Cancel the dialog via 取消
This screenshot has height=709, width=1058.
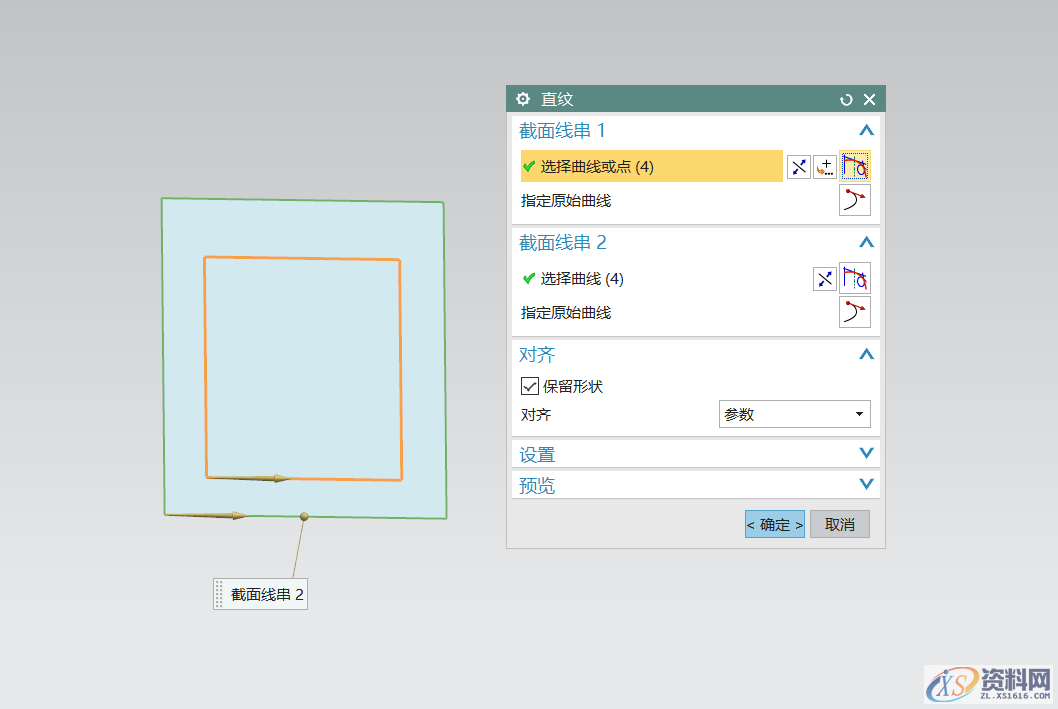(x=839, y=523)
